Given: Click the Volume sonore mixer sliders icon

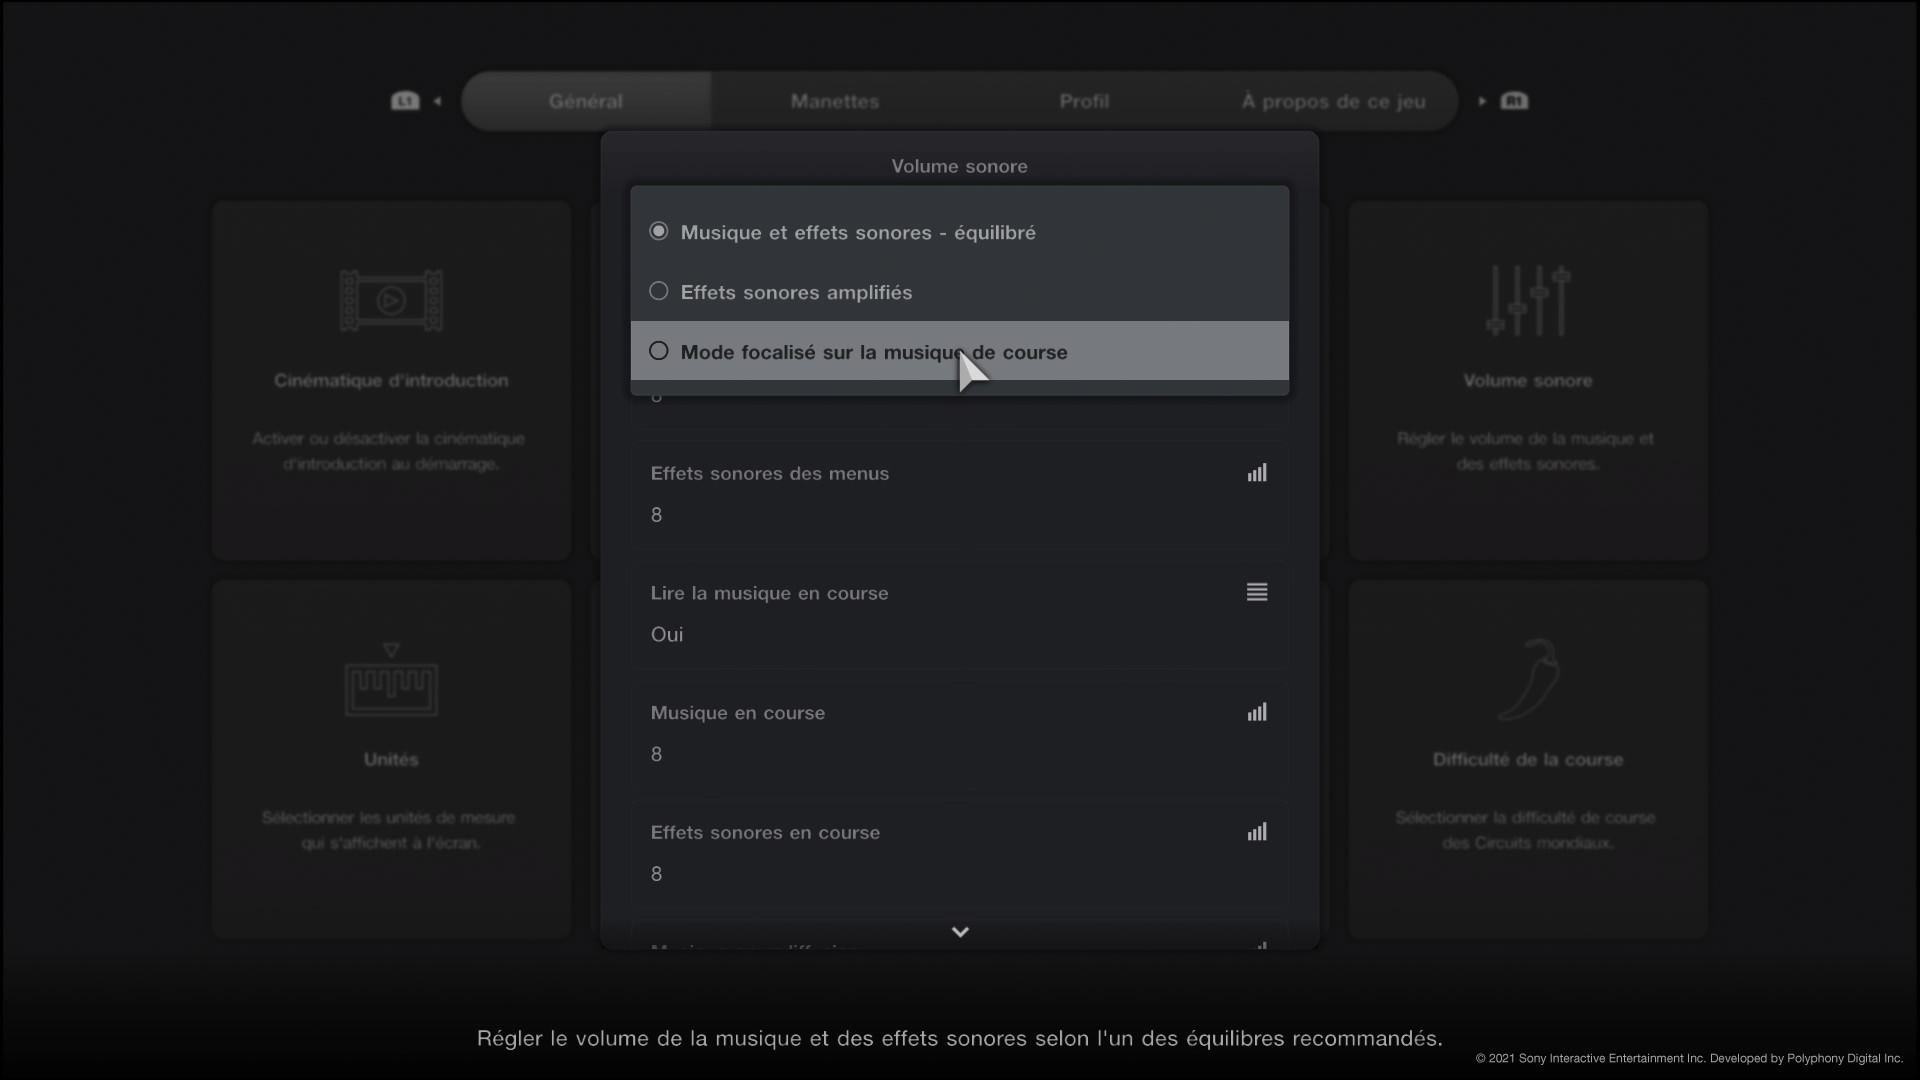Looking at the screenshot, I should pyautogui.click(x=1527, y=300).
